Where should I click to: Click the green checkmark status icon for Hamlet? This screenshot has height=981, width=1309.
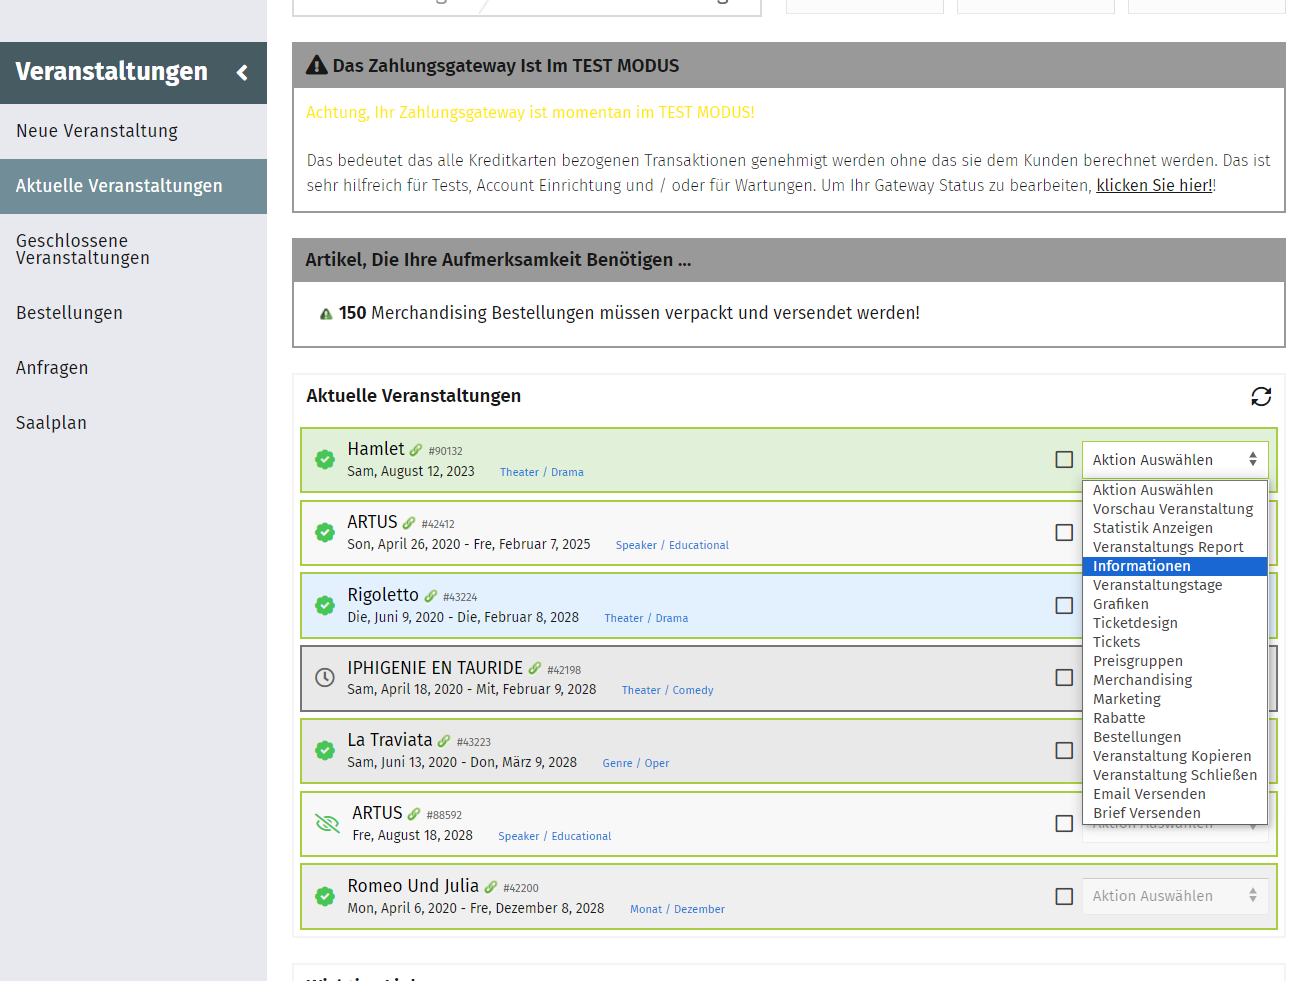[x=325, y=460]
